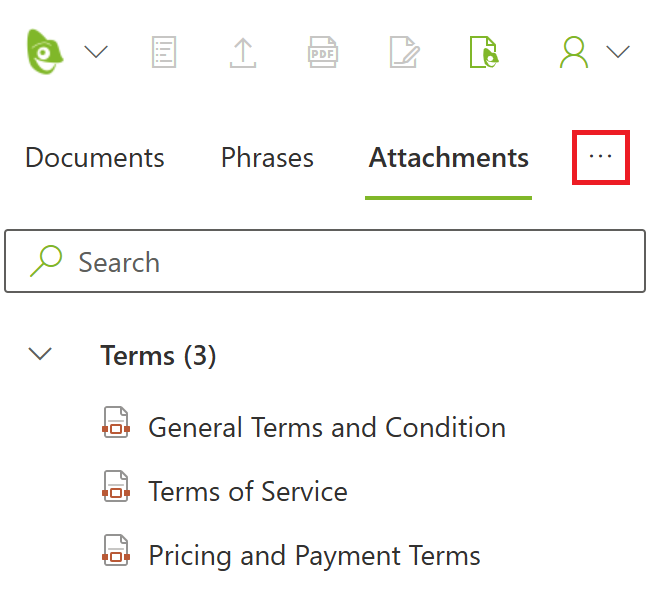This screenshot has width=654, height=597.
Task: Open the General Terms and Condition attachment
Action: [326, 428]
